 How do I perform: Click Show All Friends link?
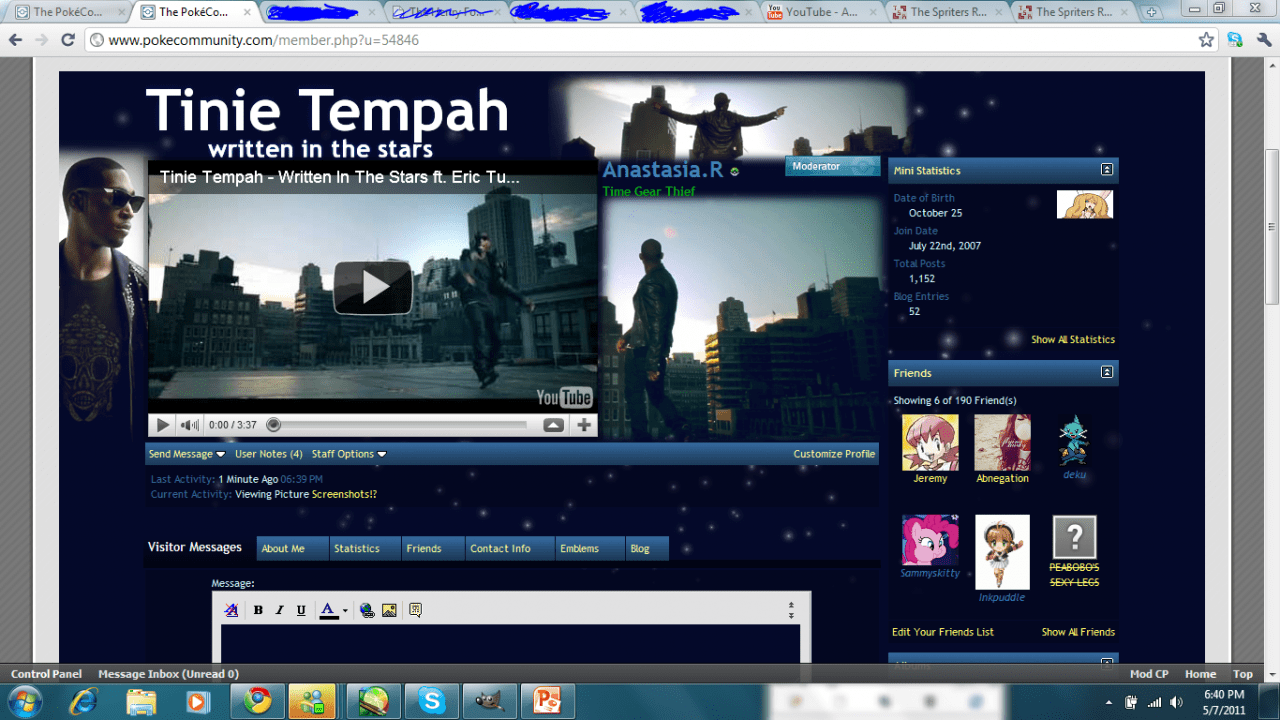(1078, 632)
